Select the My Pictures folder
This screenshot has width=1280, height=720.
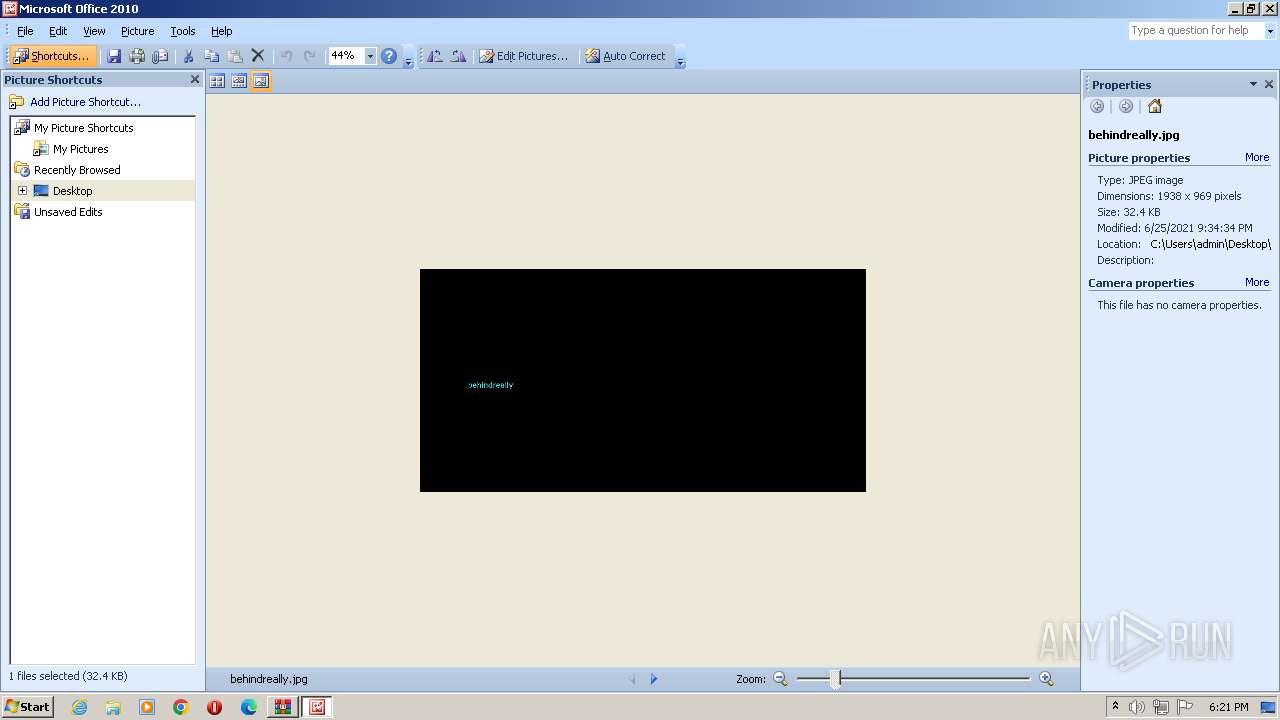tap(80, 149)
